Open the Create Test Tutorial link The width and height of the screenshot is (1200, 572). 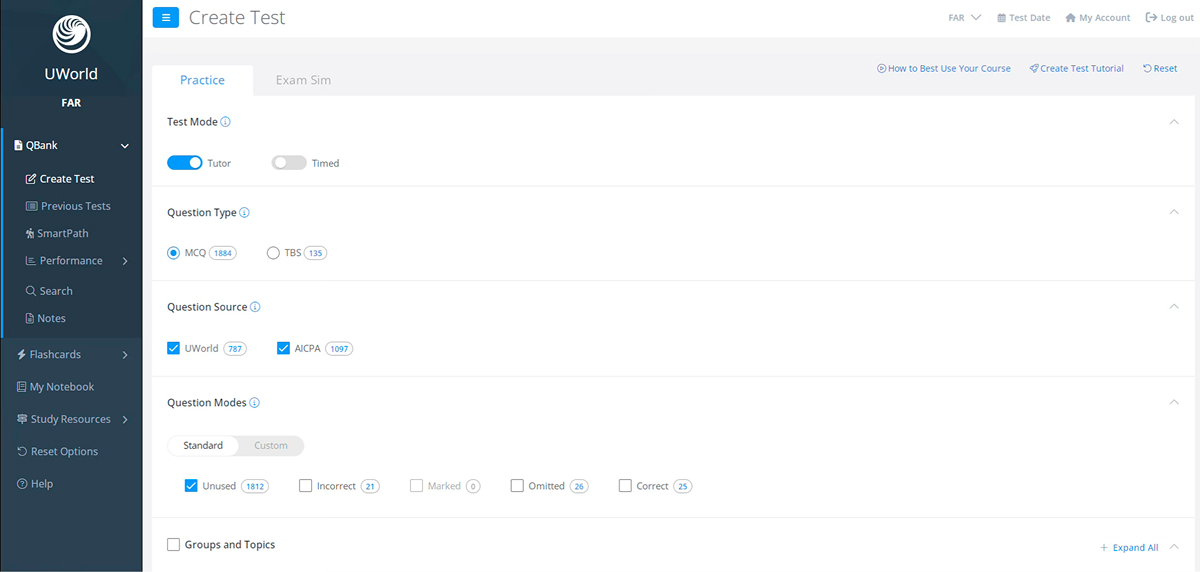[x=1076, y=69]
